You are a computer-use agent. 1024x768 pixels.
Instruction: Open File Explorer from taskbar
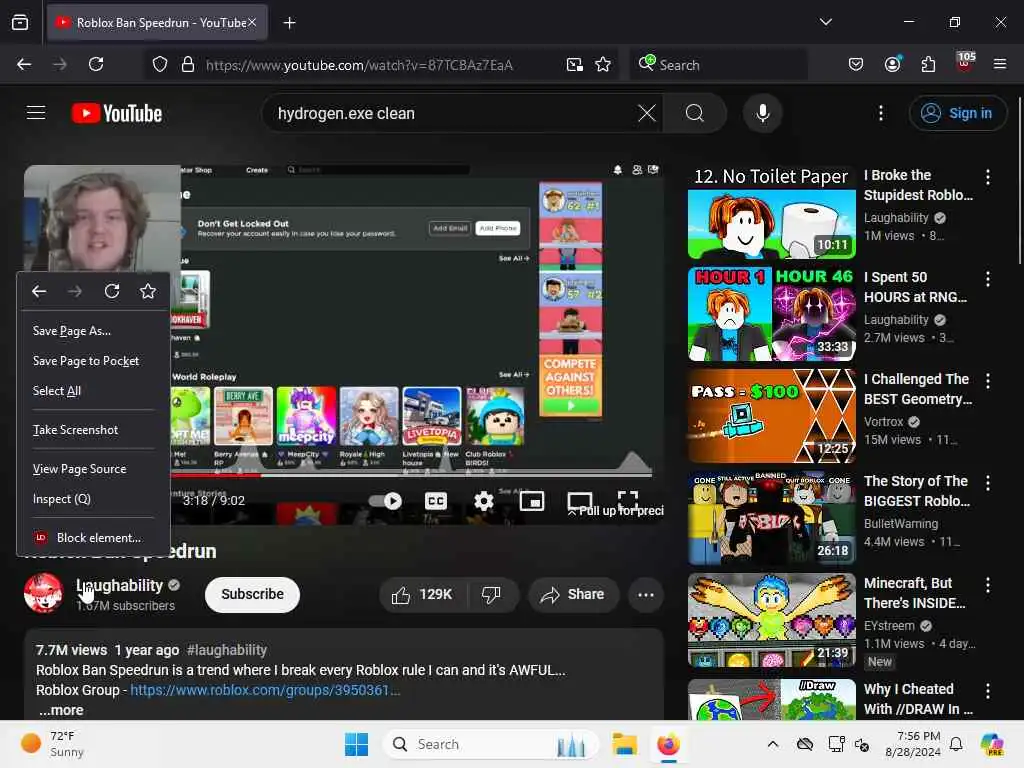click(x=624, y=744)
